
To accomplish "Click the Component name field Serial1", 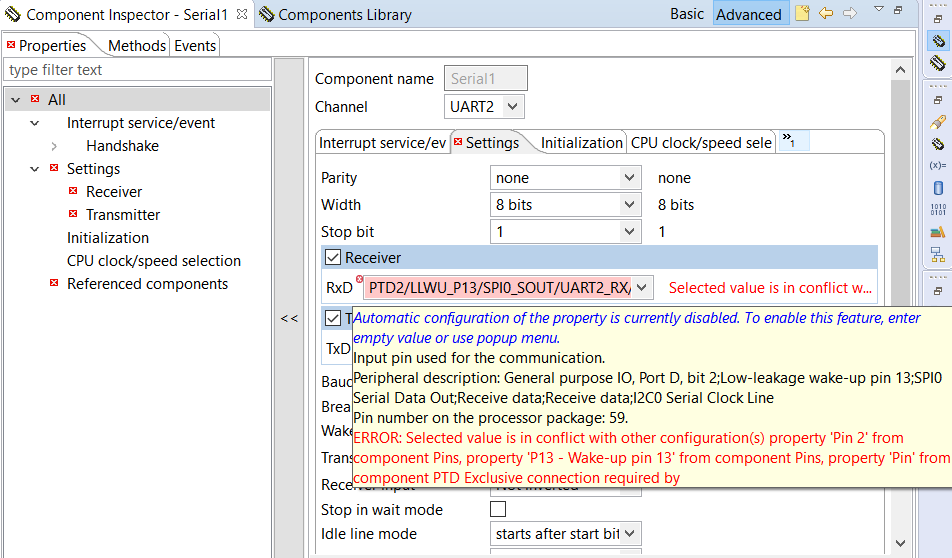I will tap(486, 78).
